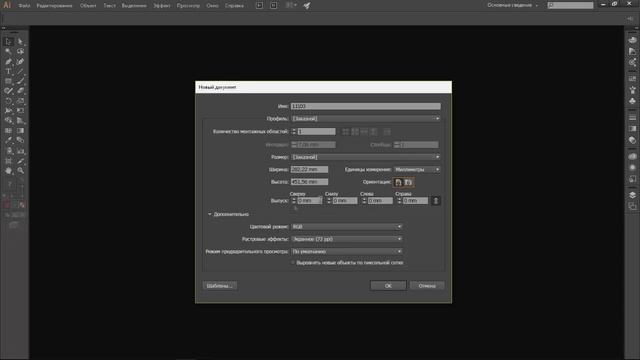Open the Размер dropdown
640x360 pixels.
366,157
